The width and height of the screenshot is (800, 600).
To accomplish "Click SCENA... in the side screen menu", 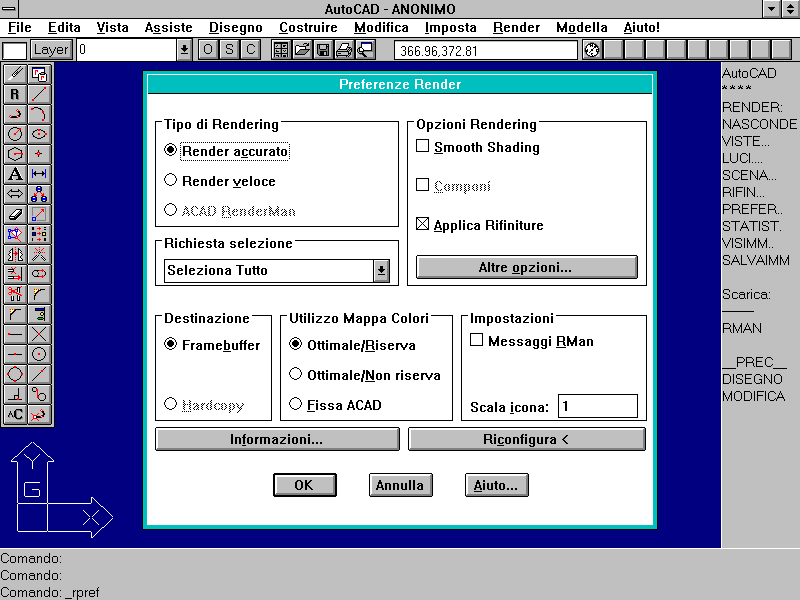I will tap(749, 176).
